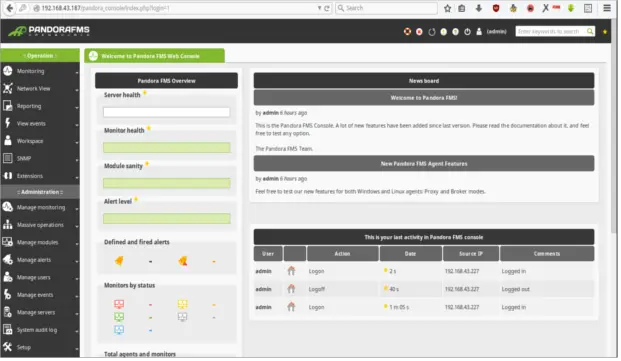Image resolution: width=621 pixels, height=361 pixels.
Task: Open the SNMP sidebar icon
Action: pos(8,158)
